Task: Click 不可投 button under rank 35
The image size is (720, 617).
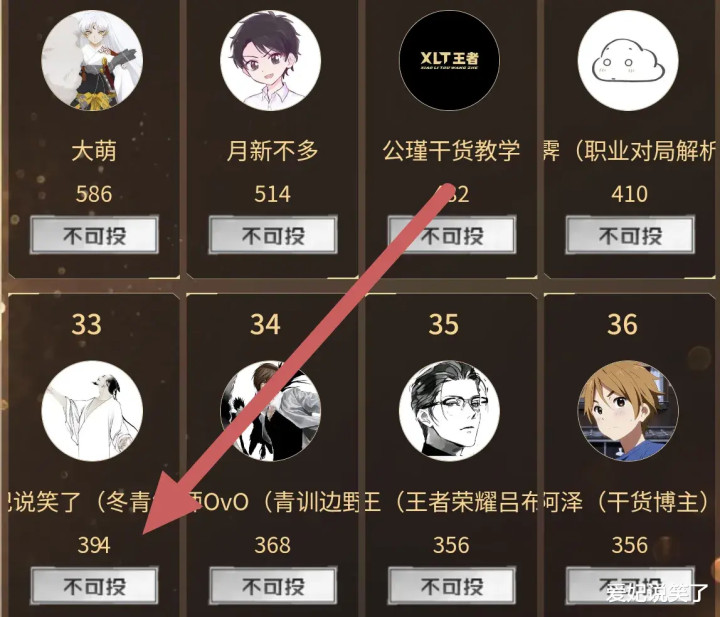Action: (452, 586)
